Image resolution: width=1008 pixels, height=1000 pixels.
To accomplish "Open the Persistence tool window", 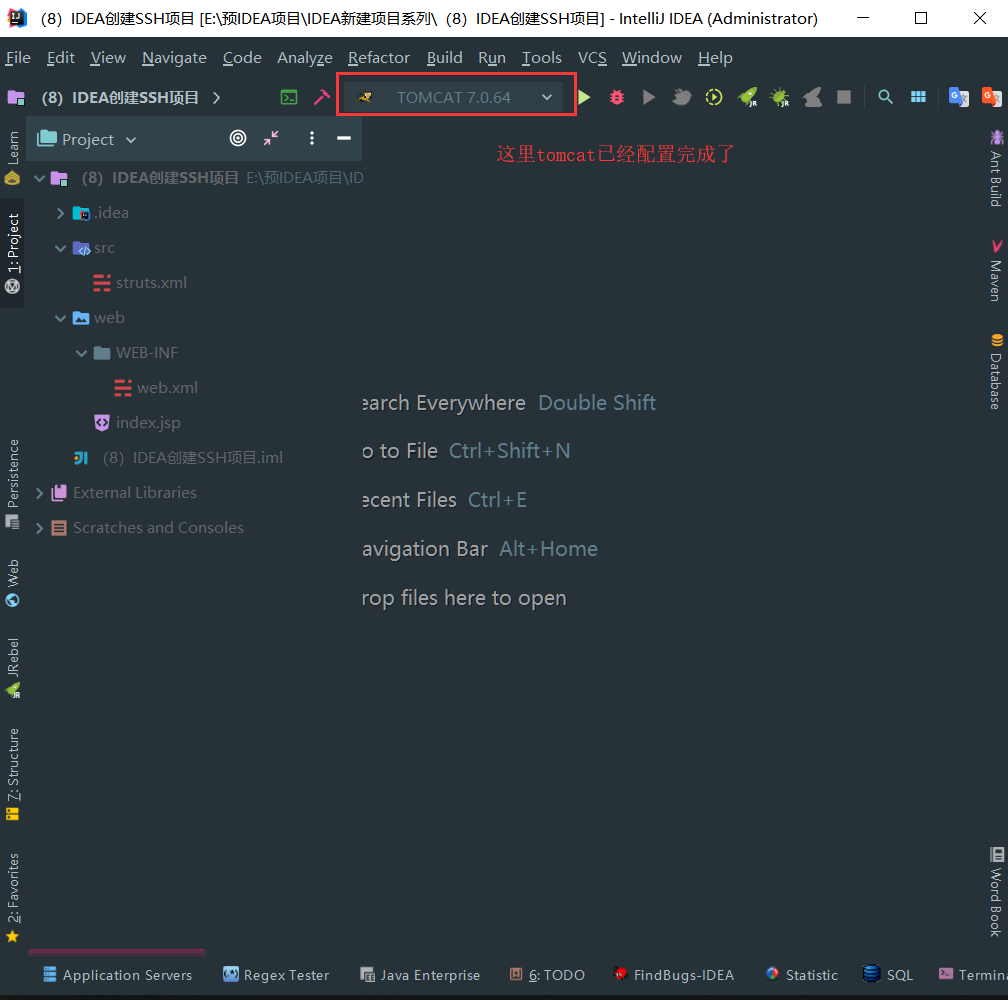I will coord(12,483).
